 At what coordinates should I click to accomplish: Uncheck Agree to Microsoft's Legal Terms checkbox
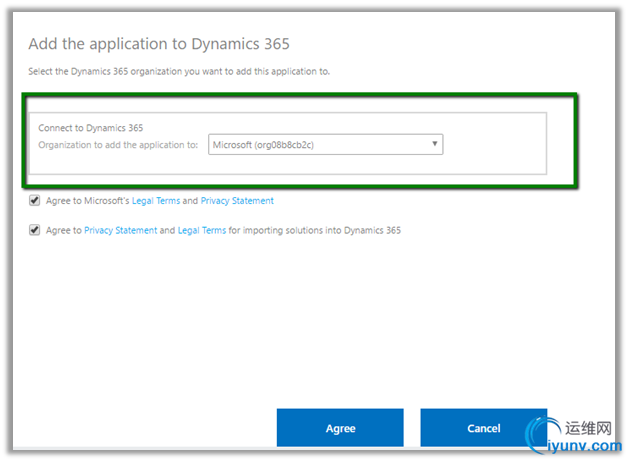[x=34, y=200]
